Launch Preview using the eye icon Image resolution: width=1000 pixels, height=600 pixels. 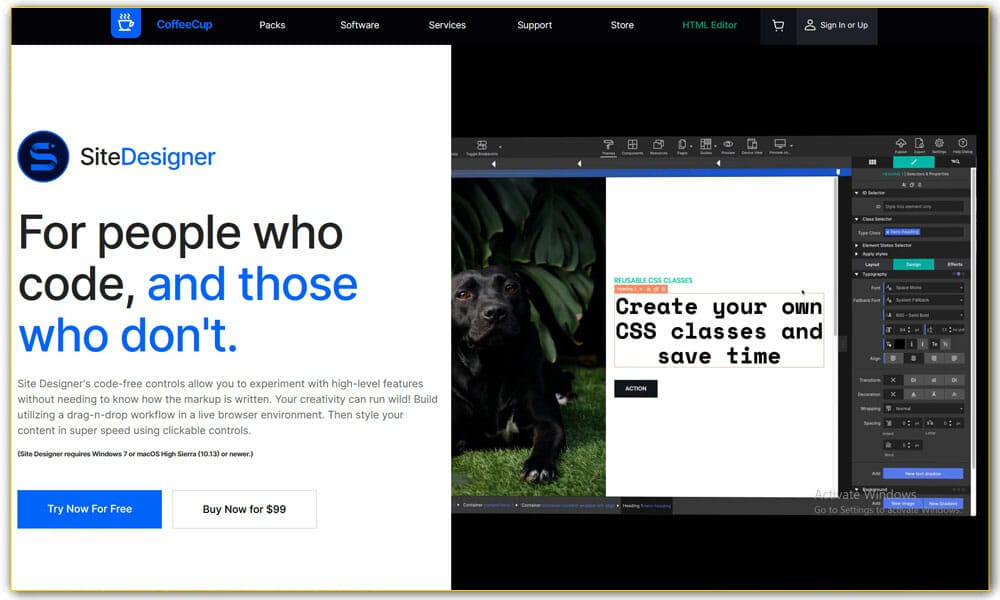tap(727, 146)
